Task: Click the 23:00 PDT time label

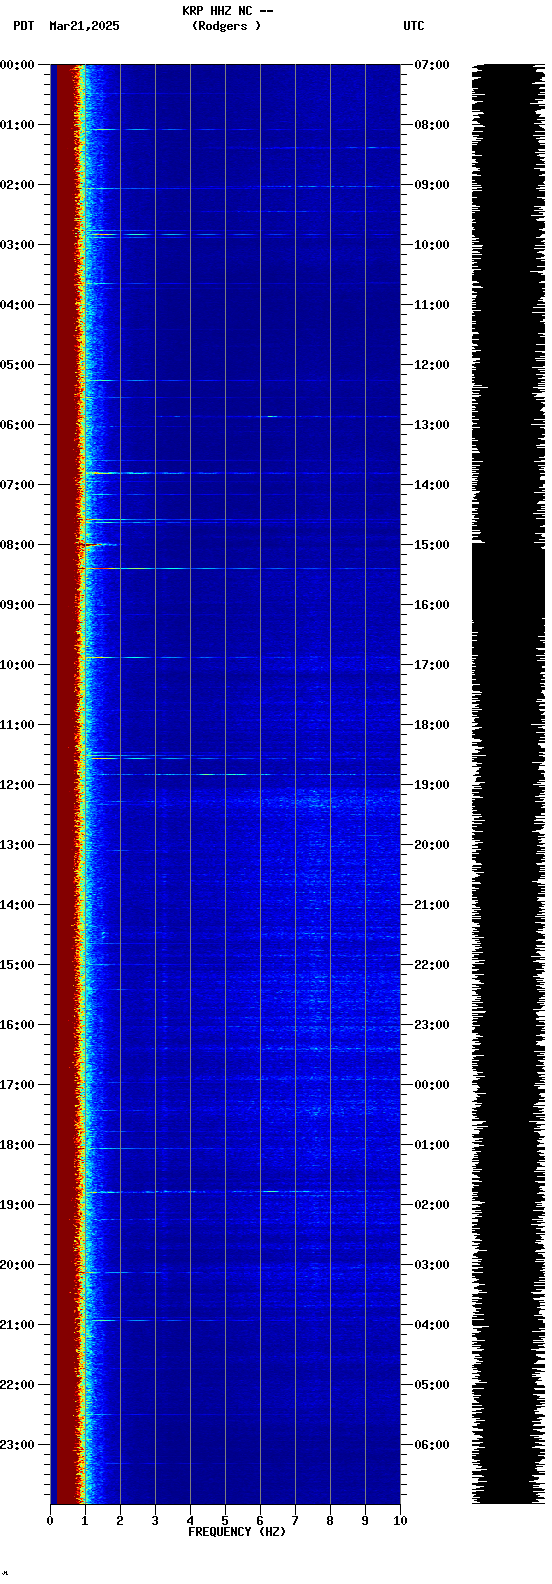Action: [18, 1445]
